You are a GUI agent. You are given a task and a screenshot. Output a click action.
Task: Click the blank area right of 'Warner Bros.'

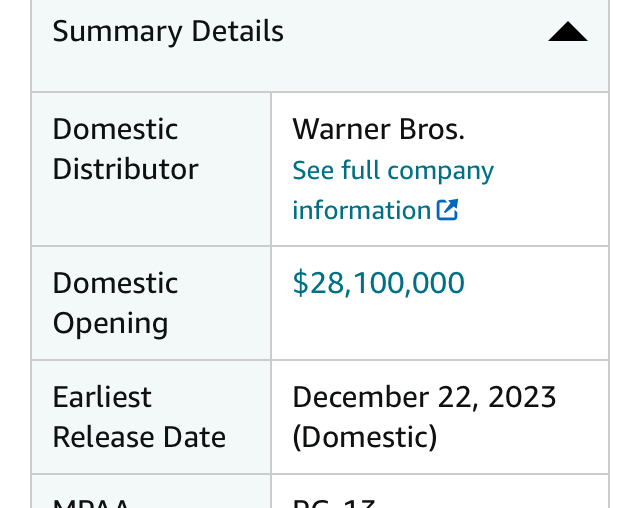click(535, 130)
